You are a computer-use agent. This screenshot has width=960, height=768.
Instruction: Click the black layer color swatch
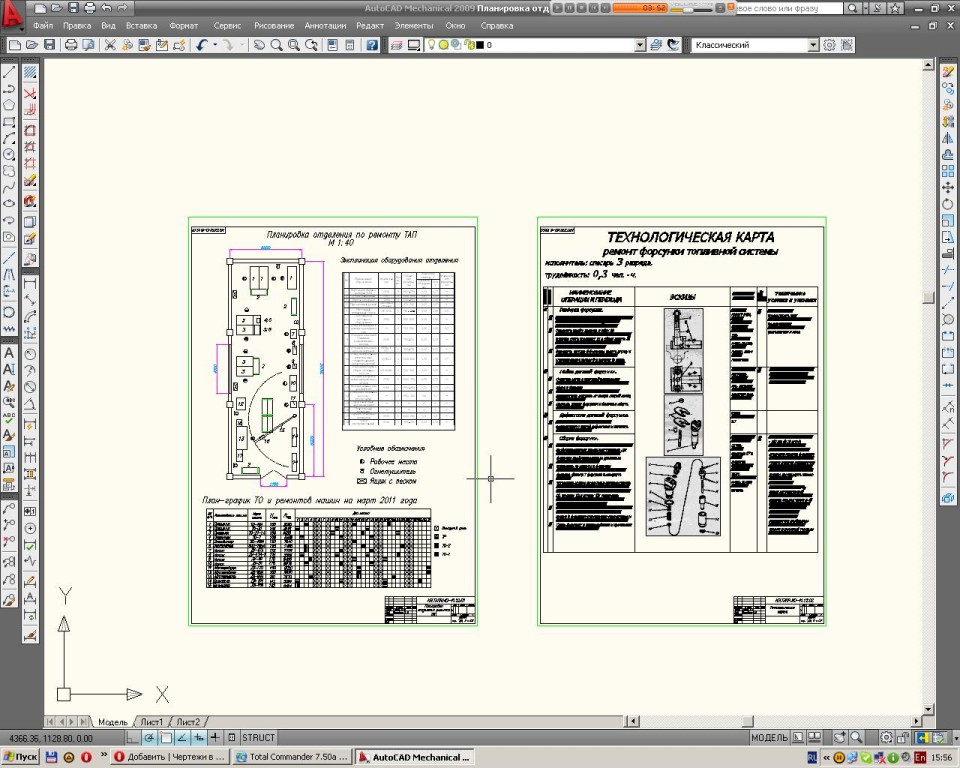tap(479, 45)
